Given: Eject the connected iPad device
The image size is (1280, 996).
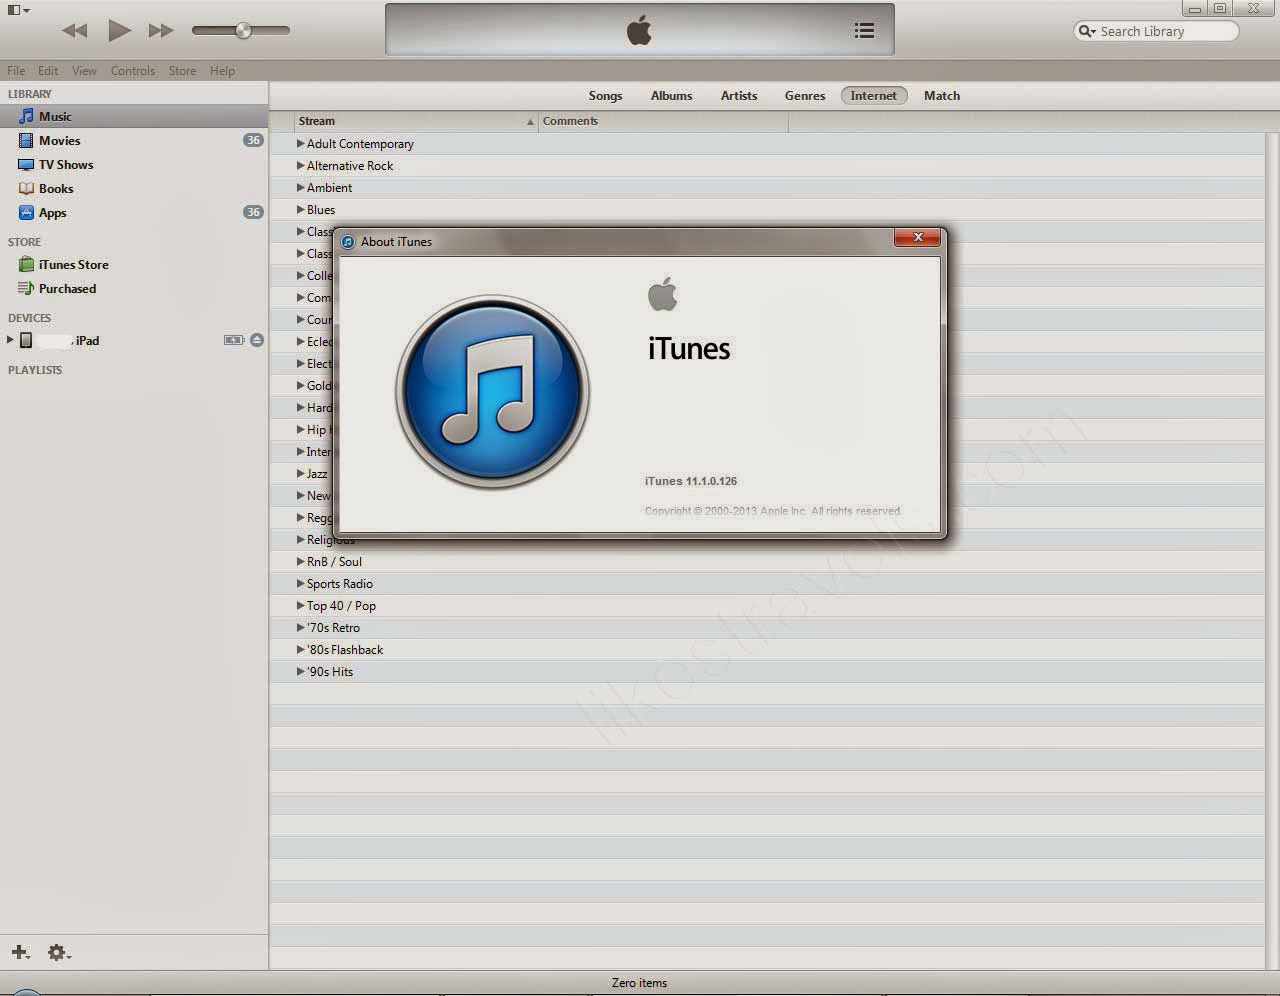Looking at the screenshot, I should tap(257, 340).
